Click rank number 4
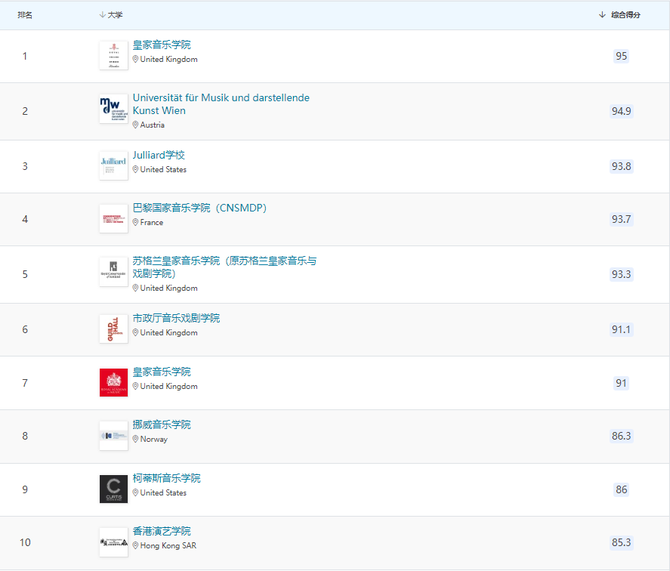The image size is (670, 571). coord(25,219)
